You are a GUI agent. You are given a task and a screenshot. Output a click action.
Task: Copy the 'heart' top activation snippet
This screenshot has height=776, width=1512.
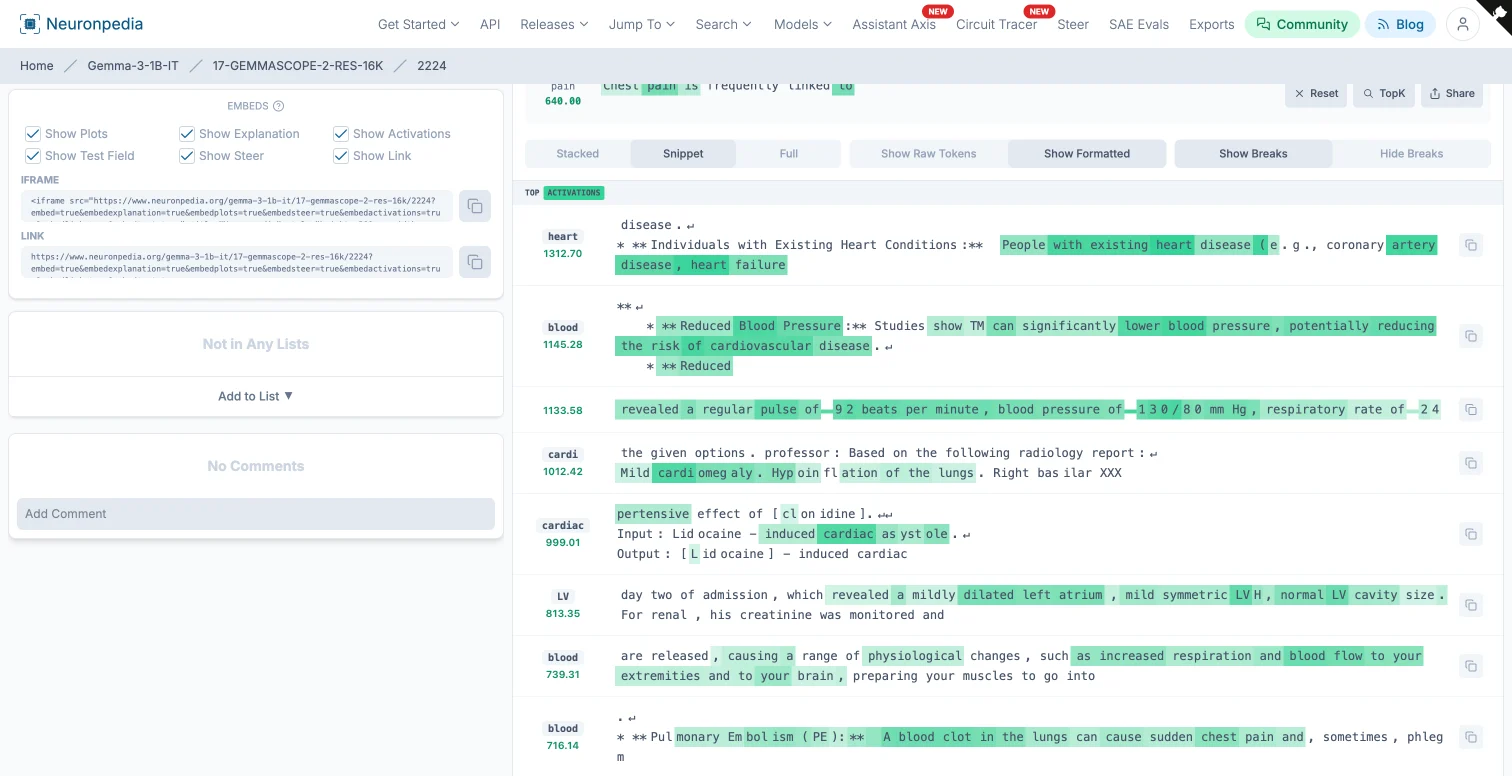click(x=1470, y=245)
